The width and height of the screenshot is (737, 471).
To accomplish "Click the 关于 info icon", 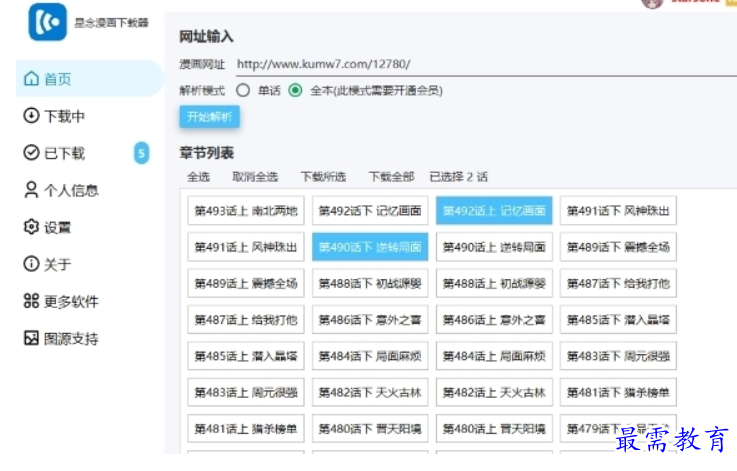I will [31, 264].
